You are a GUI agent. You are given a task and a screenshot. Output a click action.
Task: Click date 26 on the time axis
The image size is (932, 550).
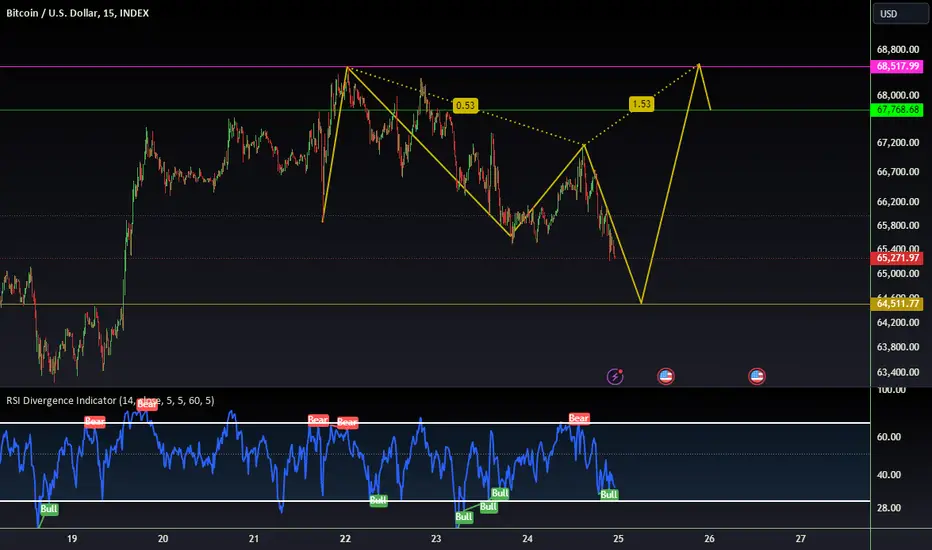pyautogui.click(x=709, y=539)
